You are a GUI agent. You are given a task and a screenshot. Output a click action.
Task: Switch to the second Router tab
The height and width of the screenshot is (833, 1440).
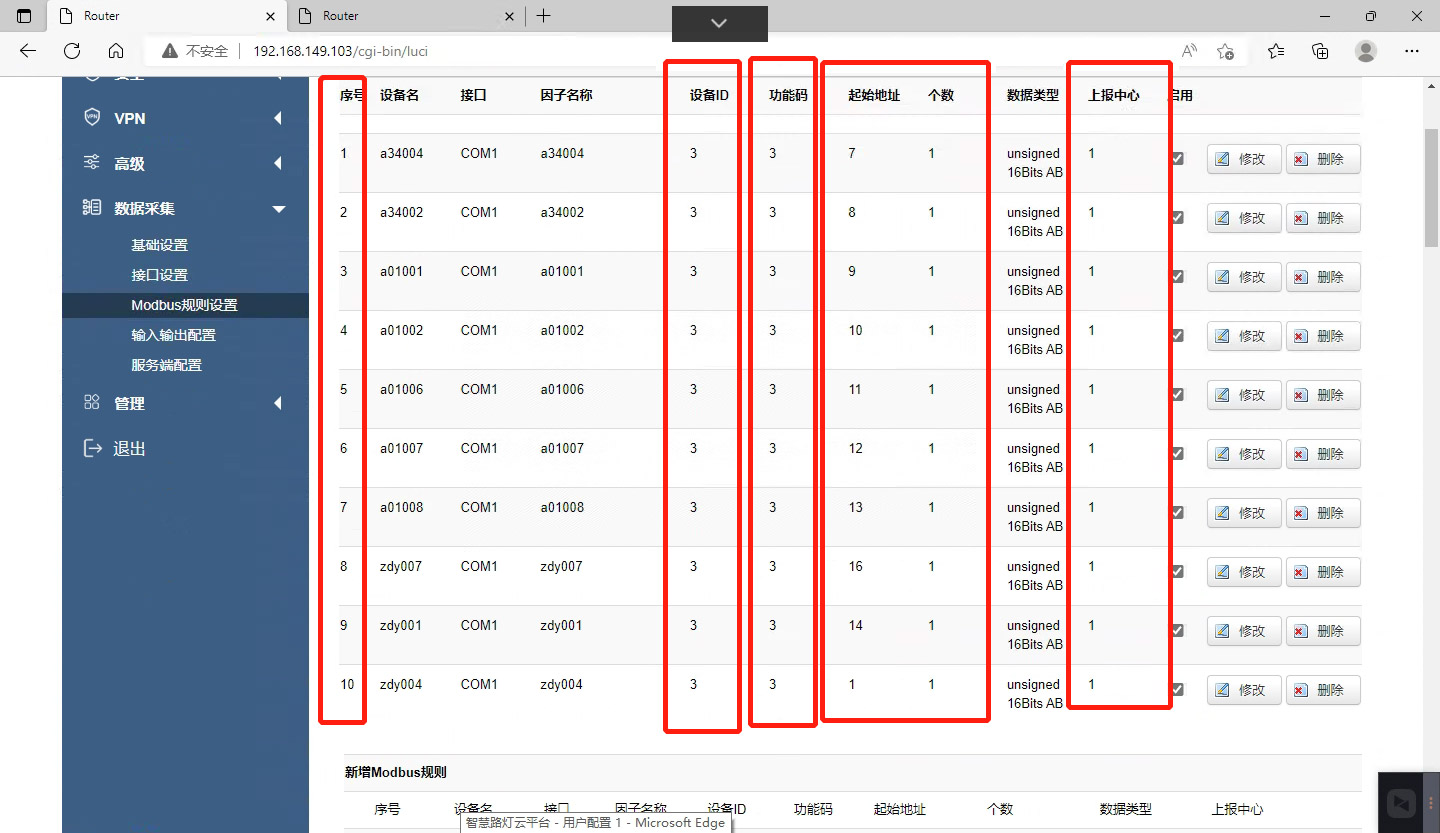404,16
